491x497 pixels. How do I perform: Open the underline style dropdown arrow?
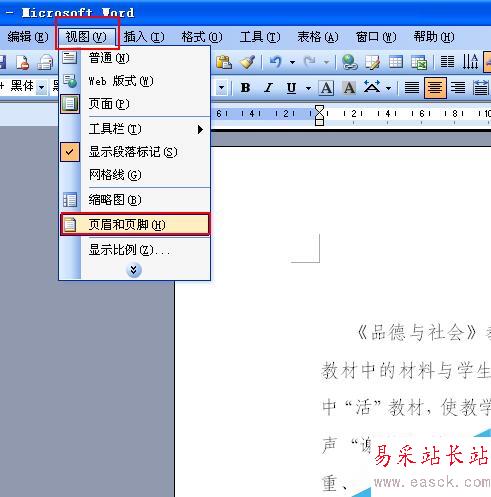(308, 88)
